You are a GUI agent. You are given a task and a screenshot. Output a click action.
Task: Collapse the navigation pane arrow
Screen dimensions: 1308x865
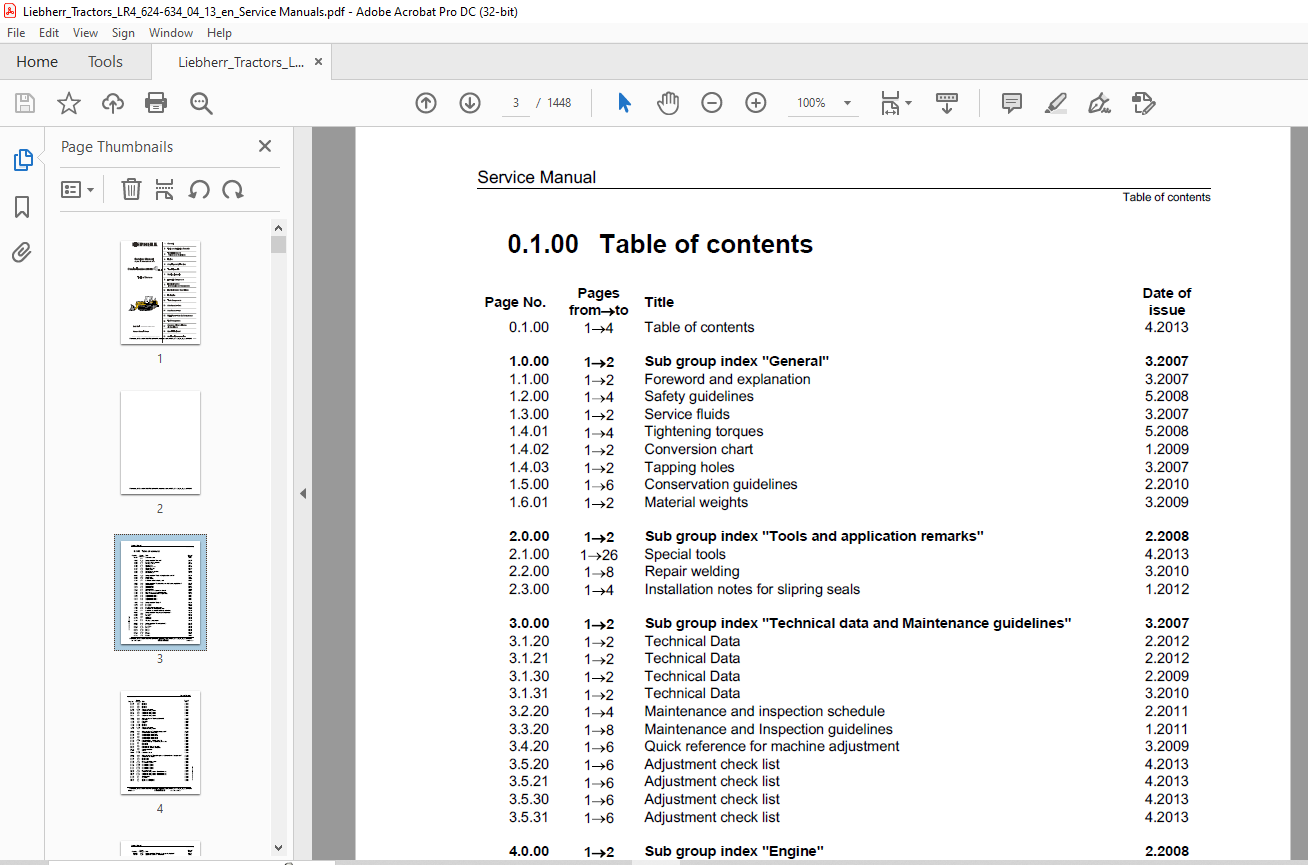click(x=303, y=493)
